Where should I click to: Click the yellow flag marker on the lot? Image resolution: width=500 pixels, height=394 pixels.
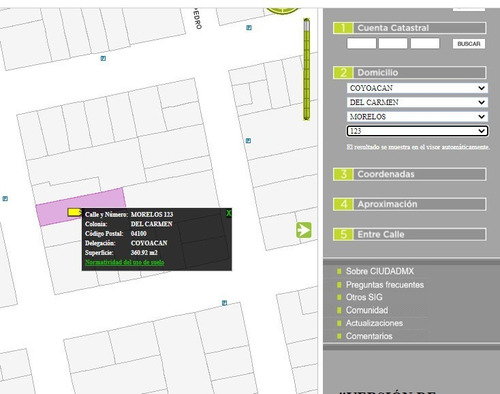tap(74, 212)
